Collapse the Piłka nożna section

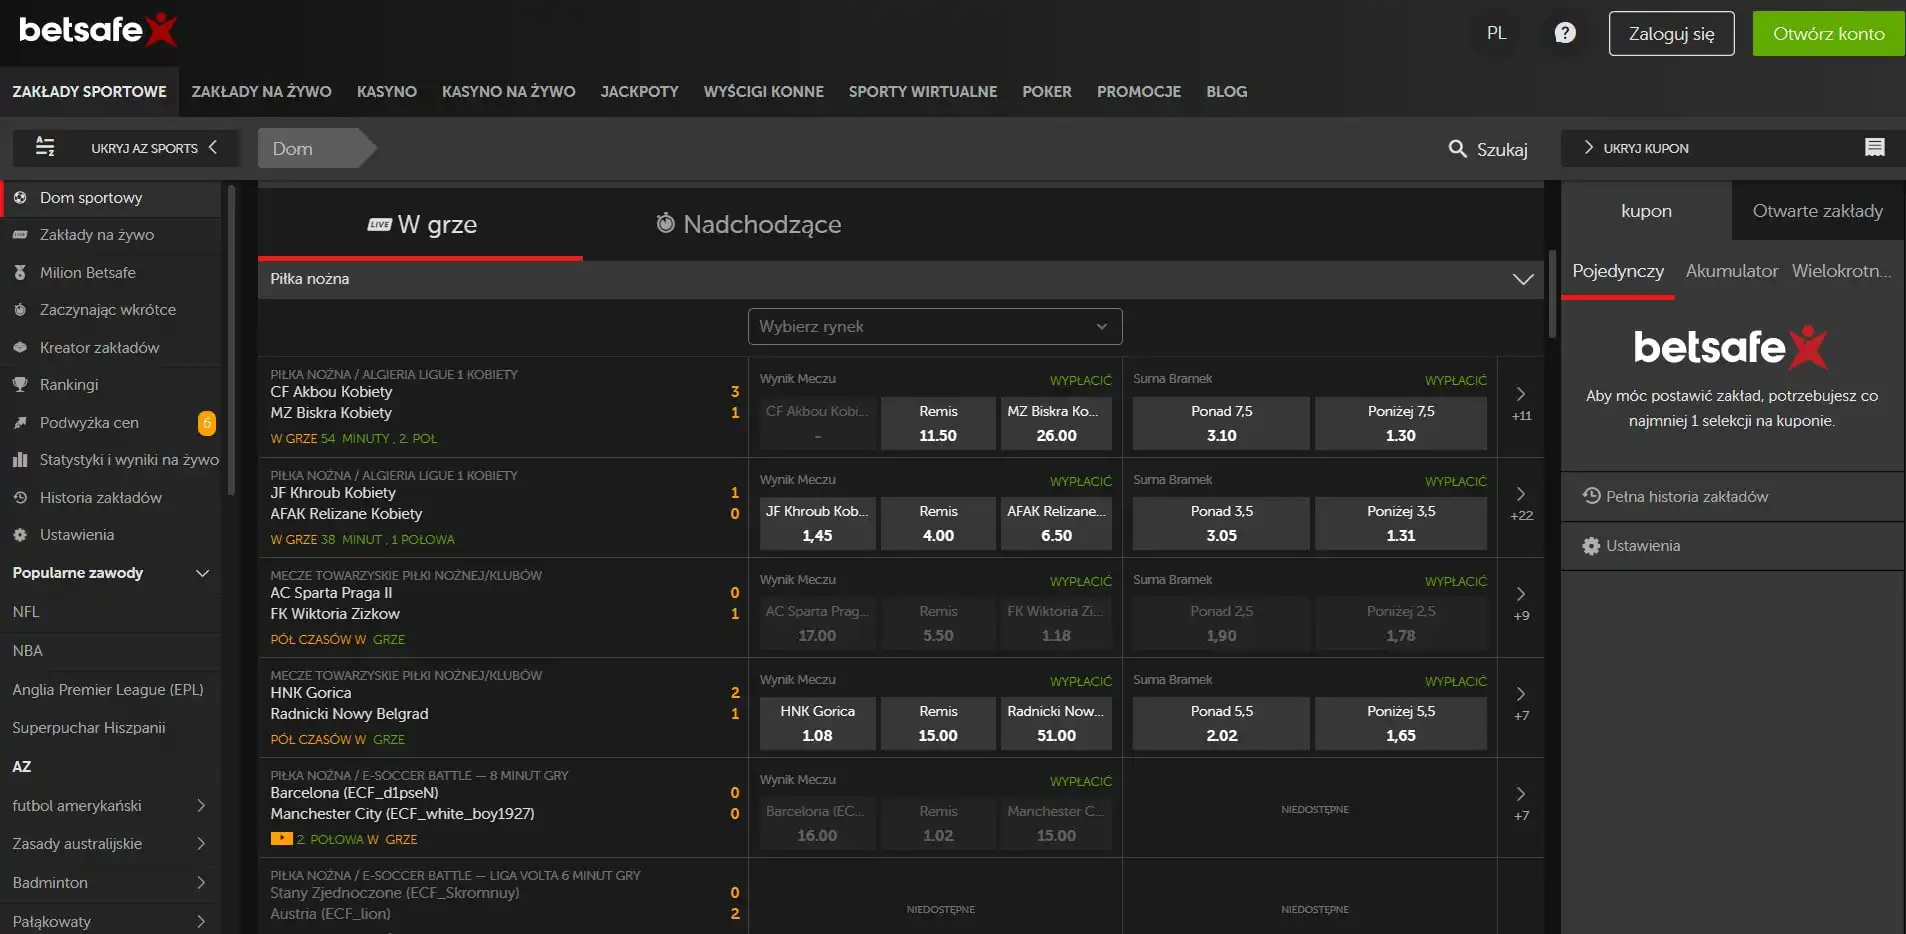[x=1523, y=279]
